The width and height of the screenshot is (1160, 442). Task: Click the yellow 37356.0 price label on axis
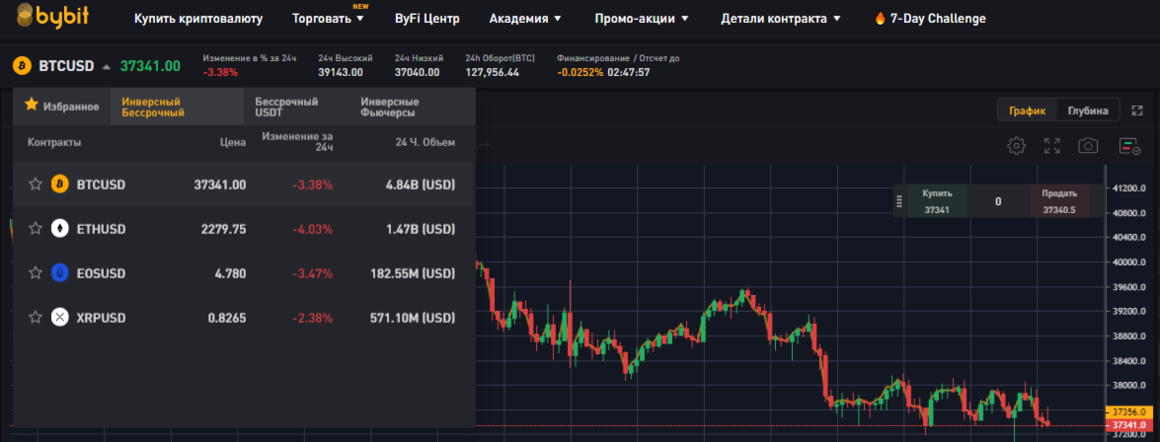(x=1127, y=412)
